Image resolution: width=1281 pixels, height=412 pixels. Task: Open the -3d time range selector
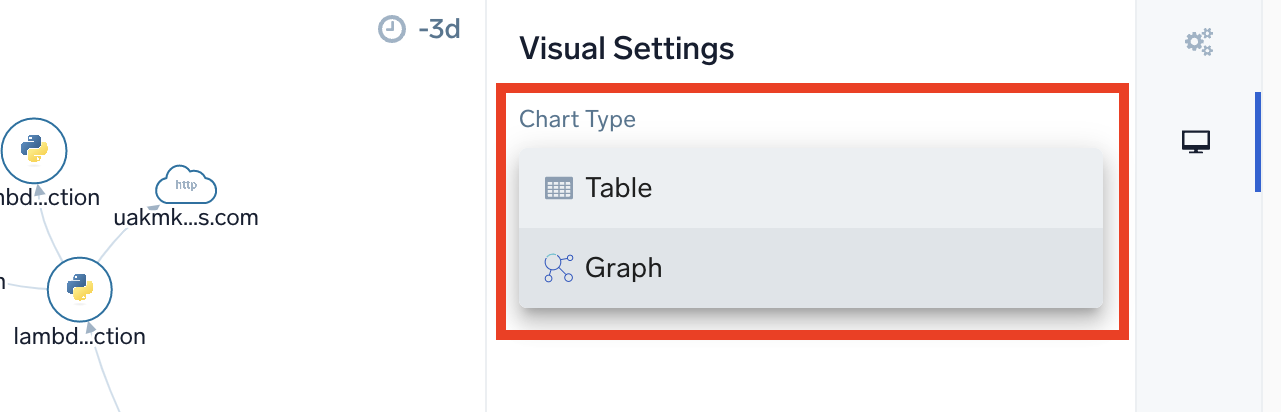[x=439, y=29]
